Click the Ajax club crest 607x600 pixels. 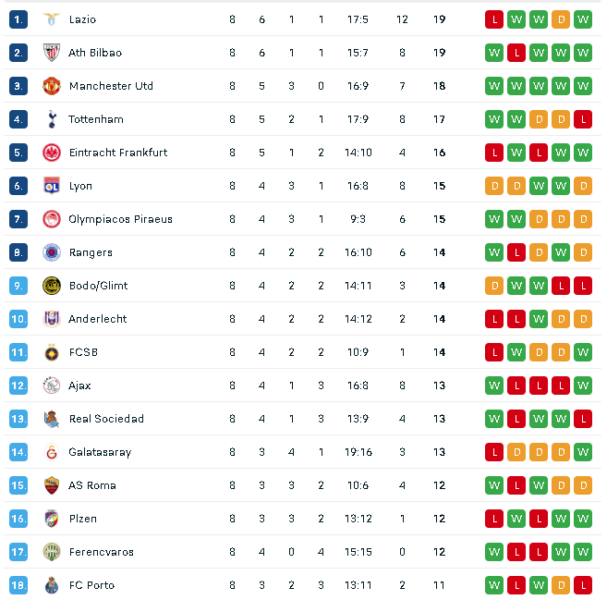(51, 386)
